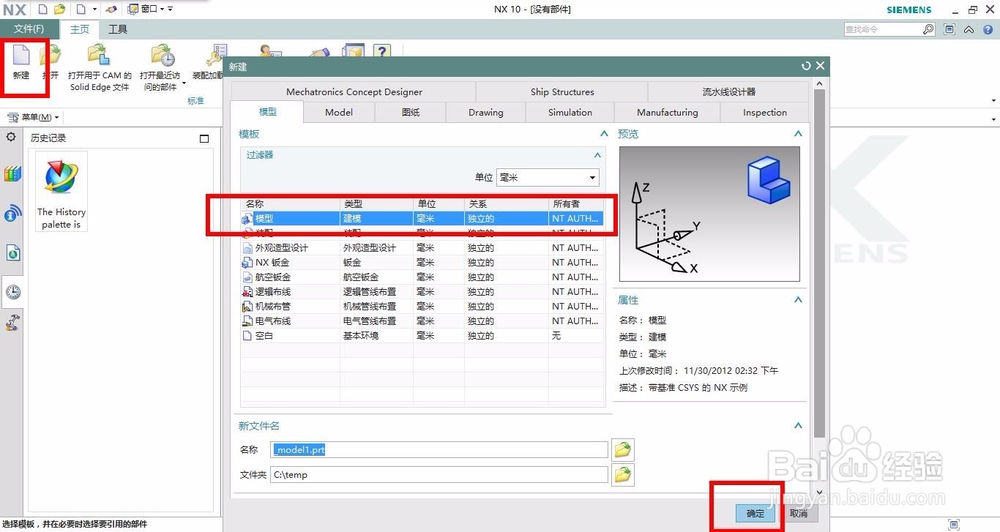
Task: Browse for 文件夹 folder location icon
Action: tap(622, 475)
